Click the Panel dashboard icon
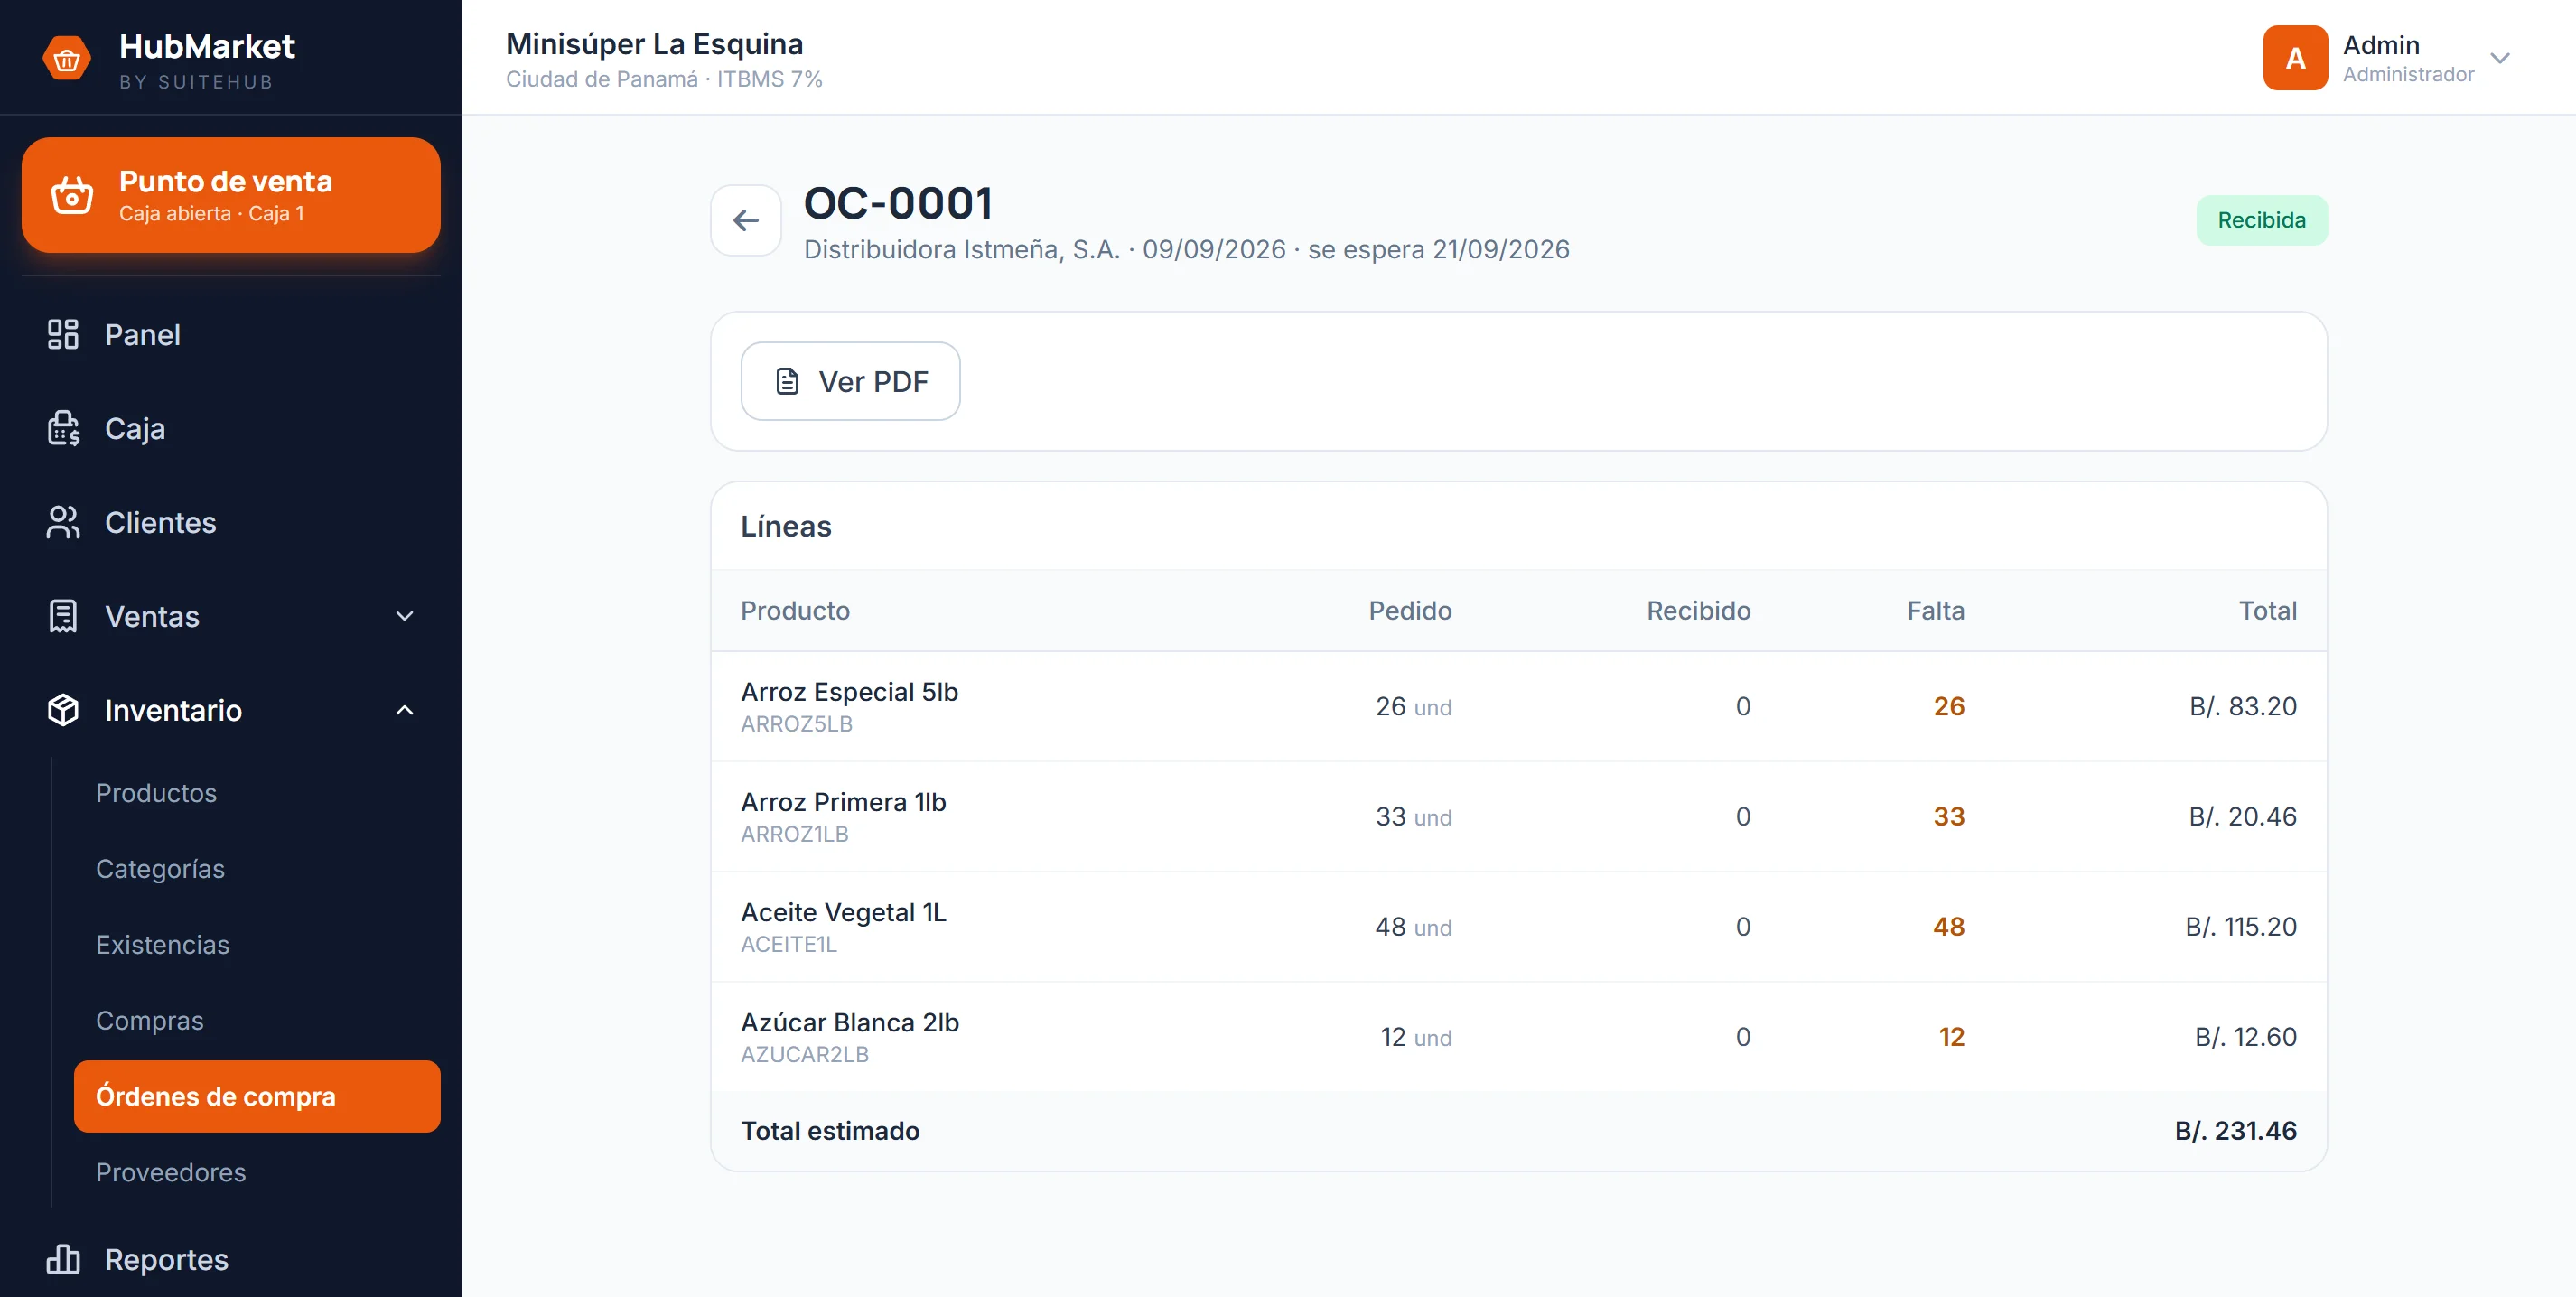Image resolution: width=2576 pixels, height=1297 pixels. [63, 334]
